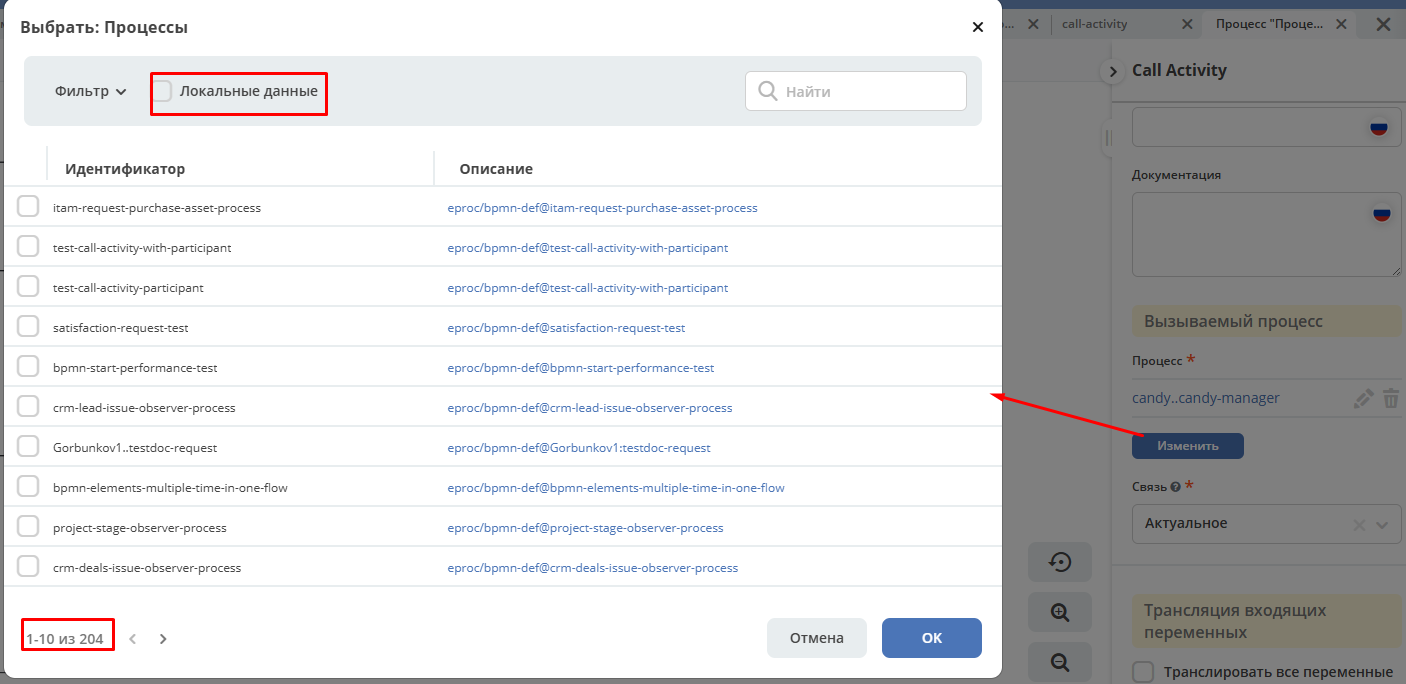
Task: Click the zoom in magnifier button
Action: [x=1060, y=612]
